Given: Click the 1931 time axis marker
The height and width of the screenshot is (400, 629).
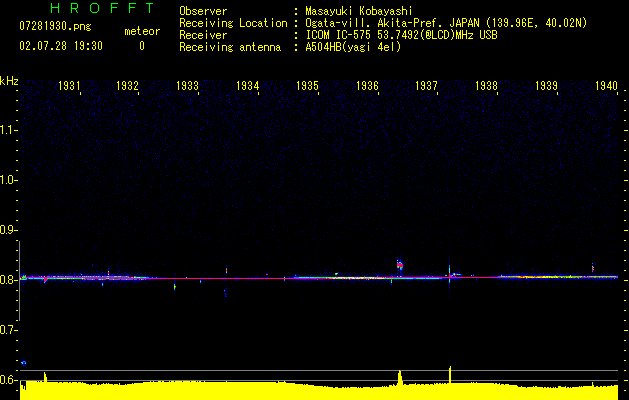Looking at the screenshot, I should 69,86.
